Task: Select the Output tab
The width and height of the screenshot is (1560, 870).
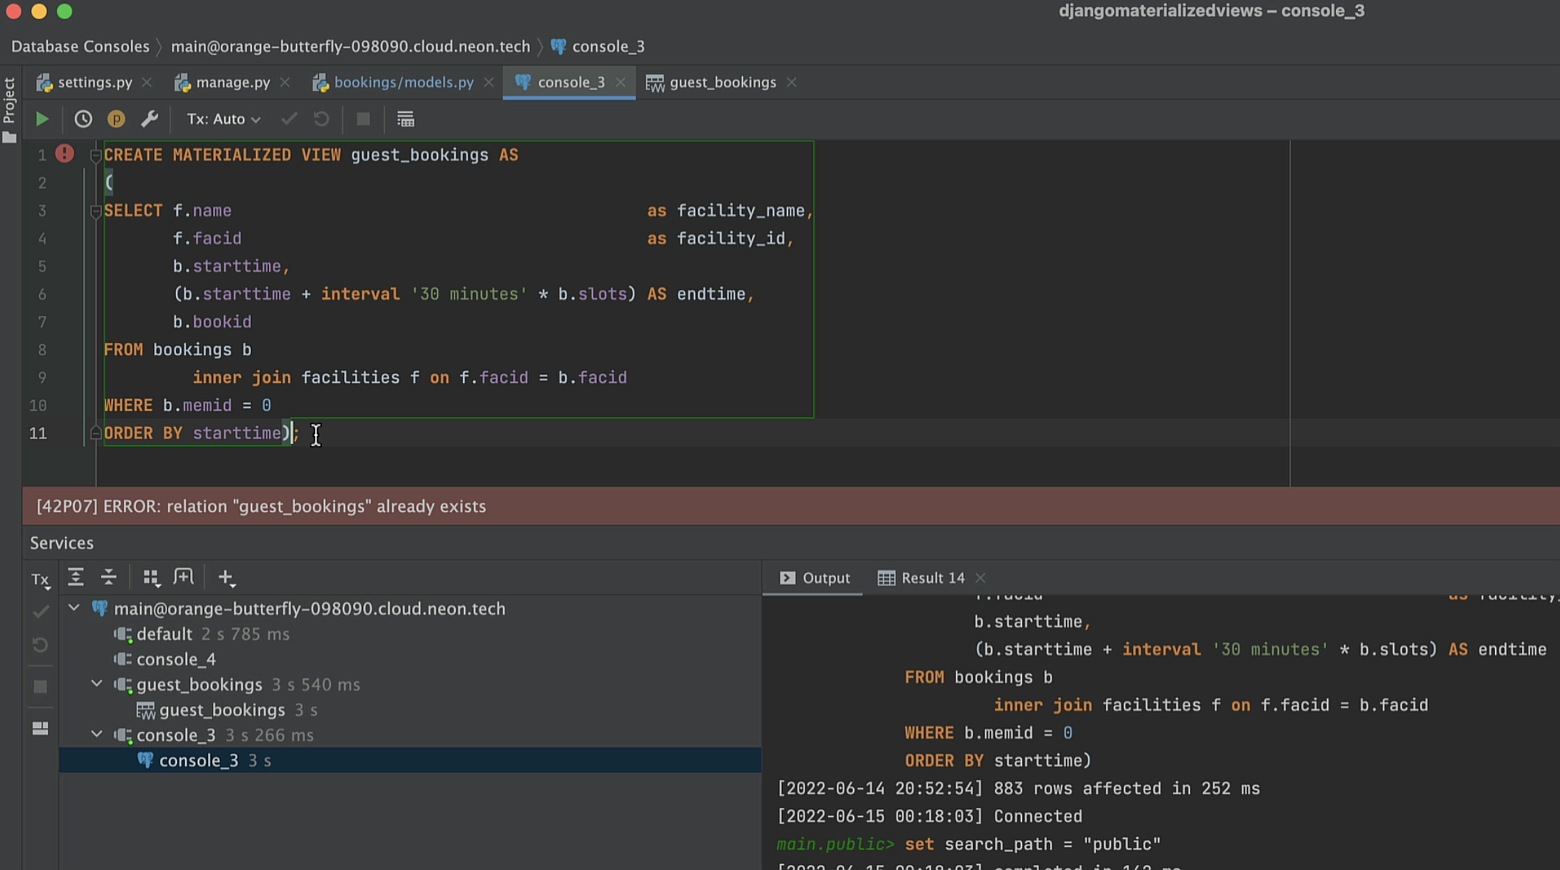Action: [x=815, y=578]
